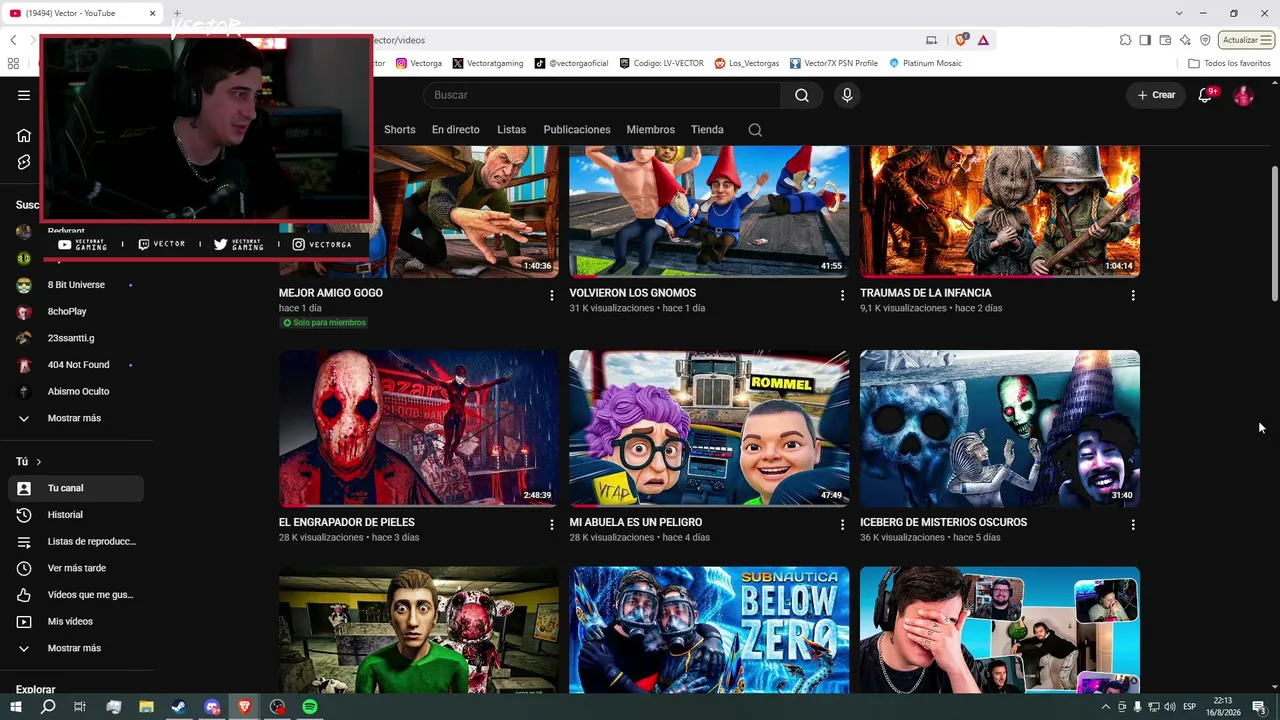Open the Windows Start menu
The width and height of the screenshot is (1280, 720).
pos(16,707)
